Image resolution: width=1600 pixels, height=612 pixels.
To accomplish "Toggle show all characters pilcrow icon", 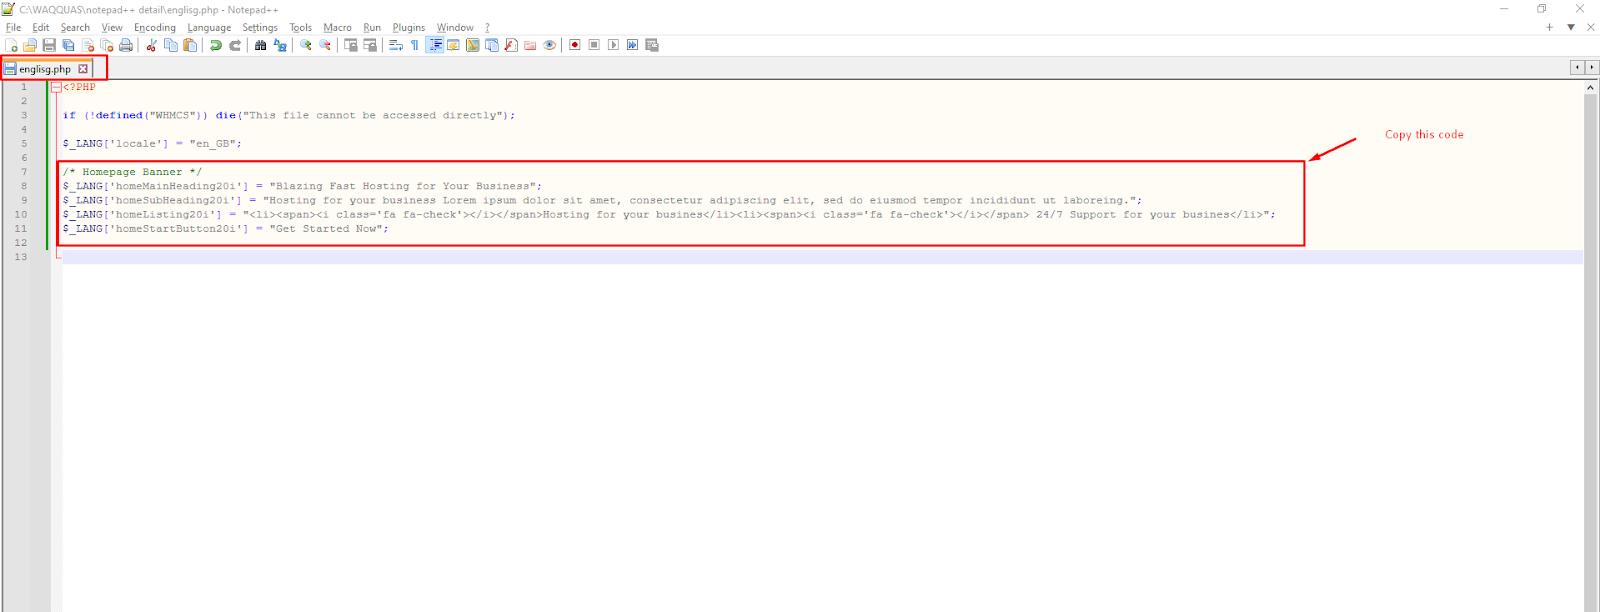I will pos(415,45).
